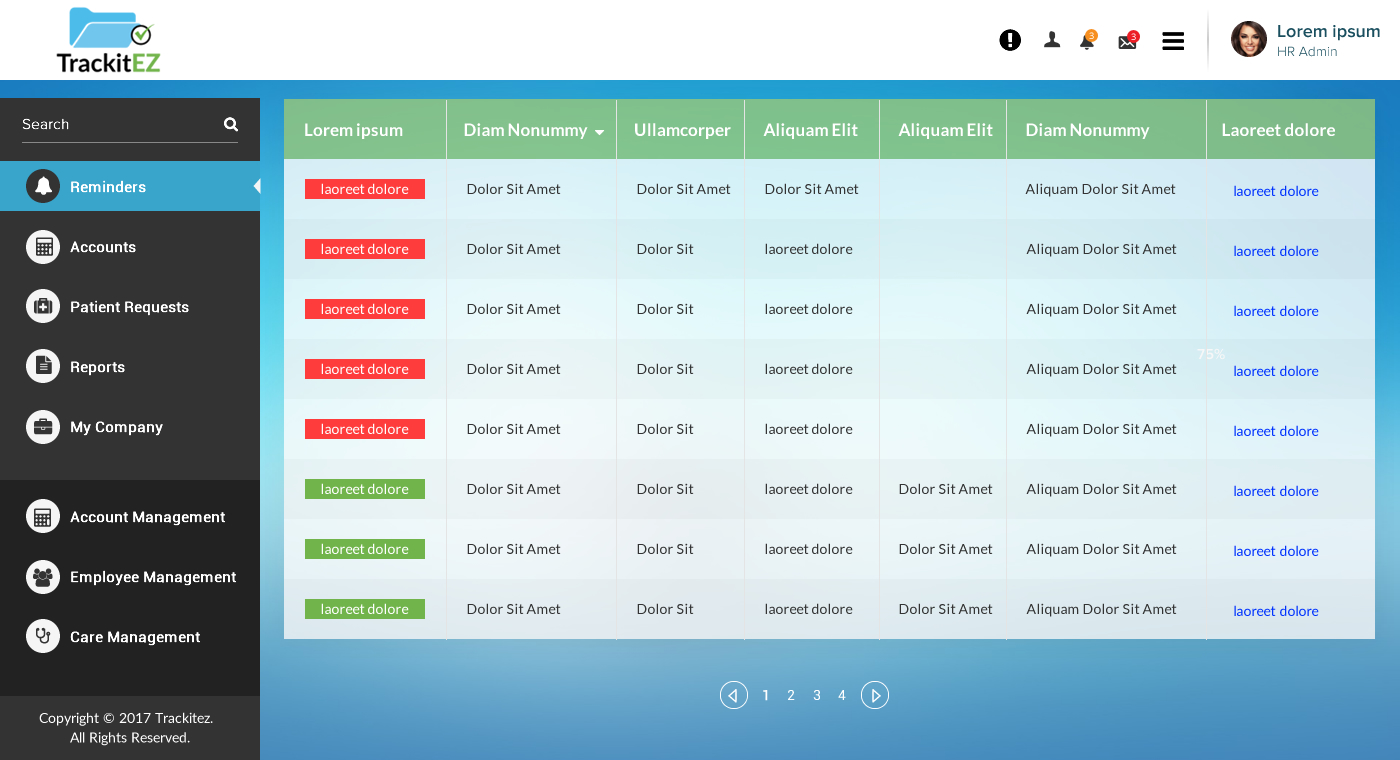Open the user profile icon in header

[x=1051, y=40]
